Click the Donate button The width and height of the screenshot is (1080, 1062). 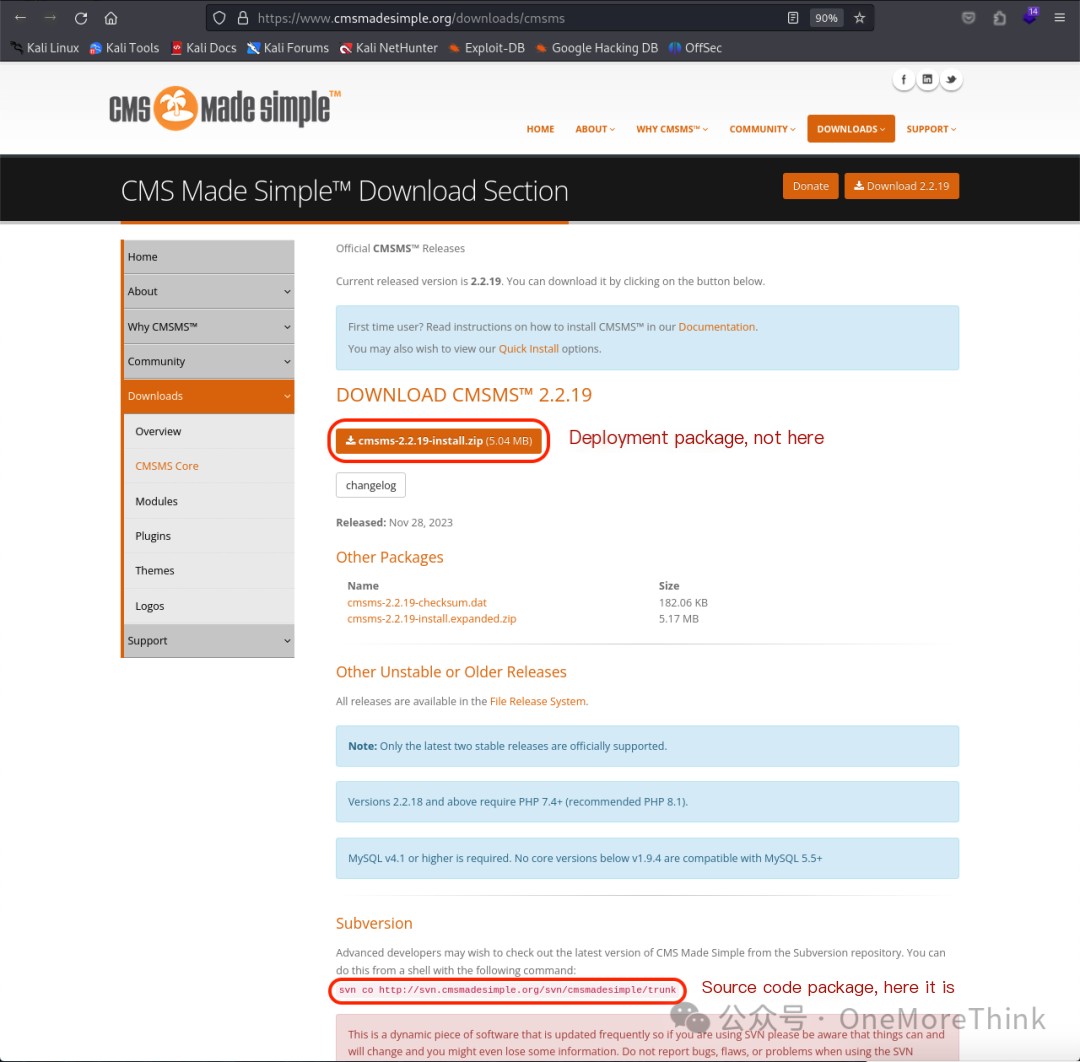point(811,186)
